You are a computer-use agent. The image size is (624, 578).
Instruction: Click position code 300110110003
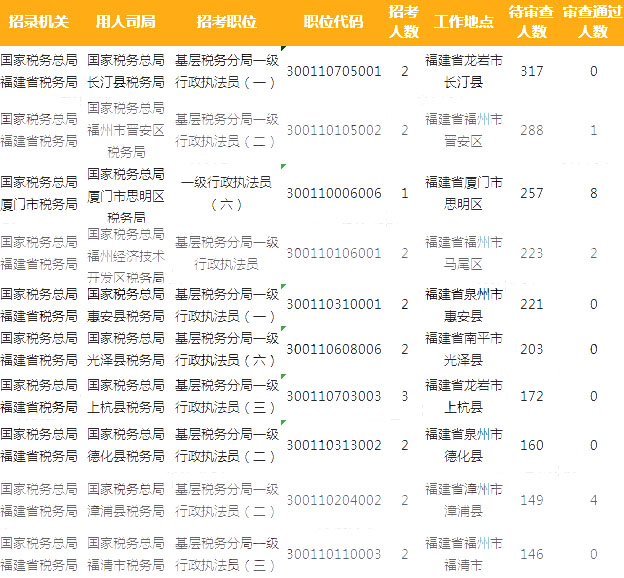click(333, 554)
